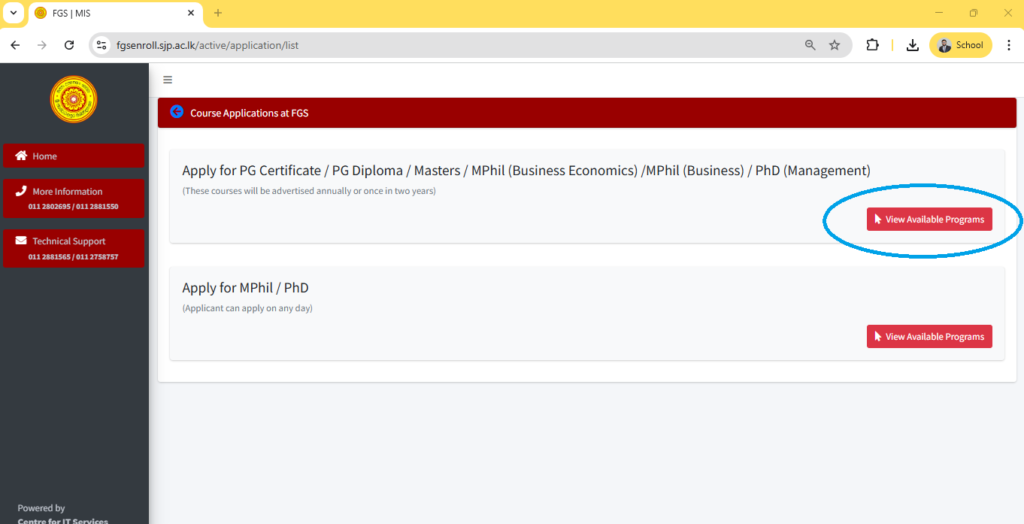Screen dimensions: 1024x524
Task: Open the browser Extensions puzzle icon
Action: pyautogui.click(x=872, y=45)
